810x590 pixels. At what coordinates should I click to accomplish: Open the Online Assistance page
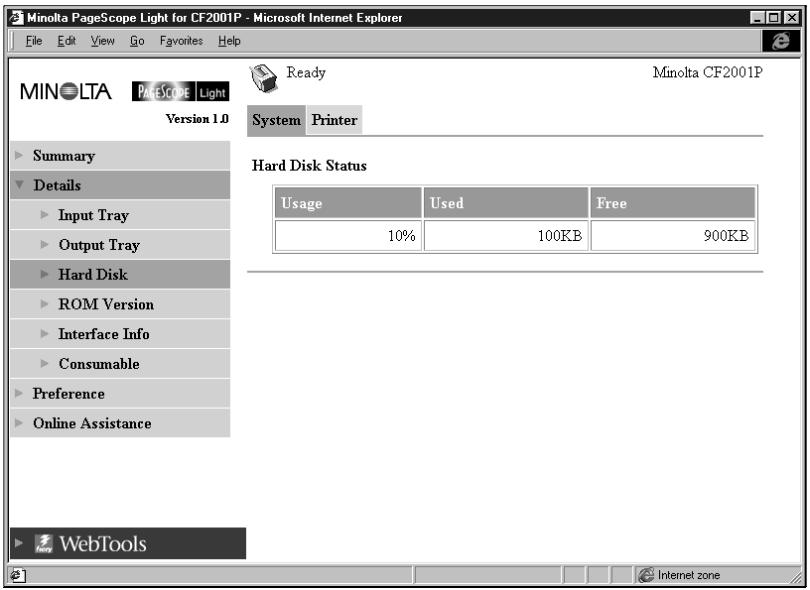click(x=120, y=423)
